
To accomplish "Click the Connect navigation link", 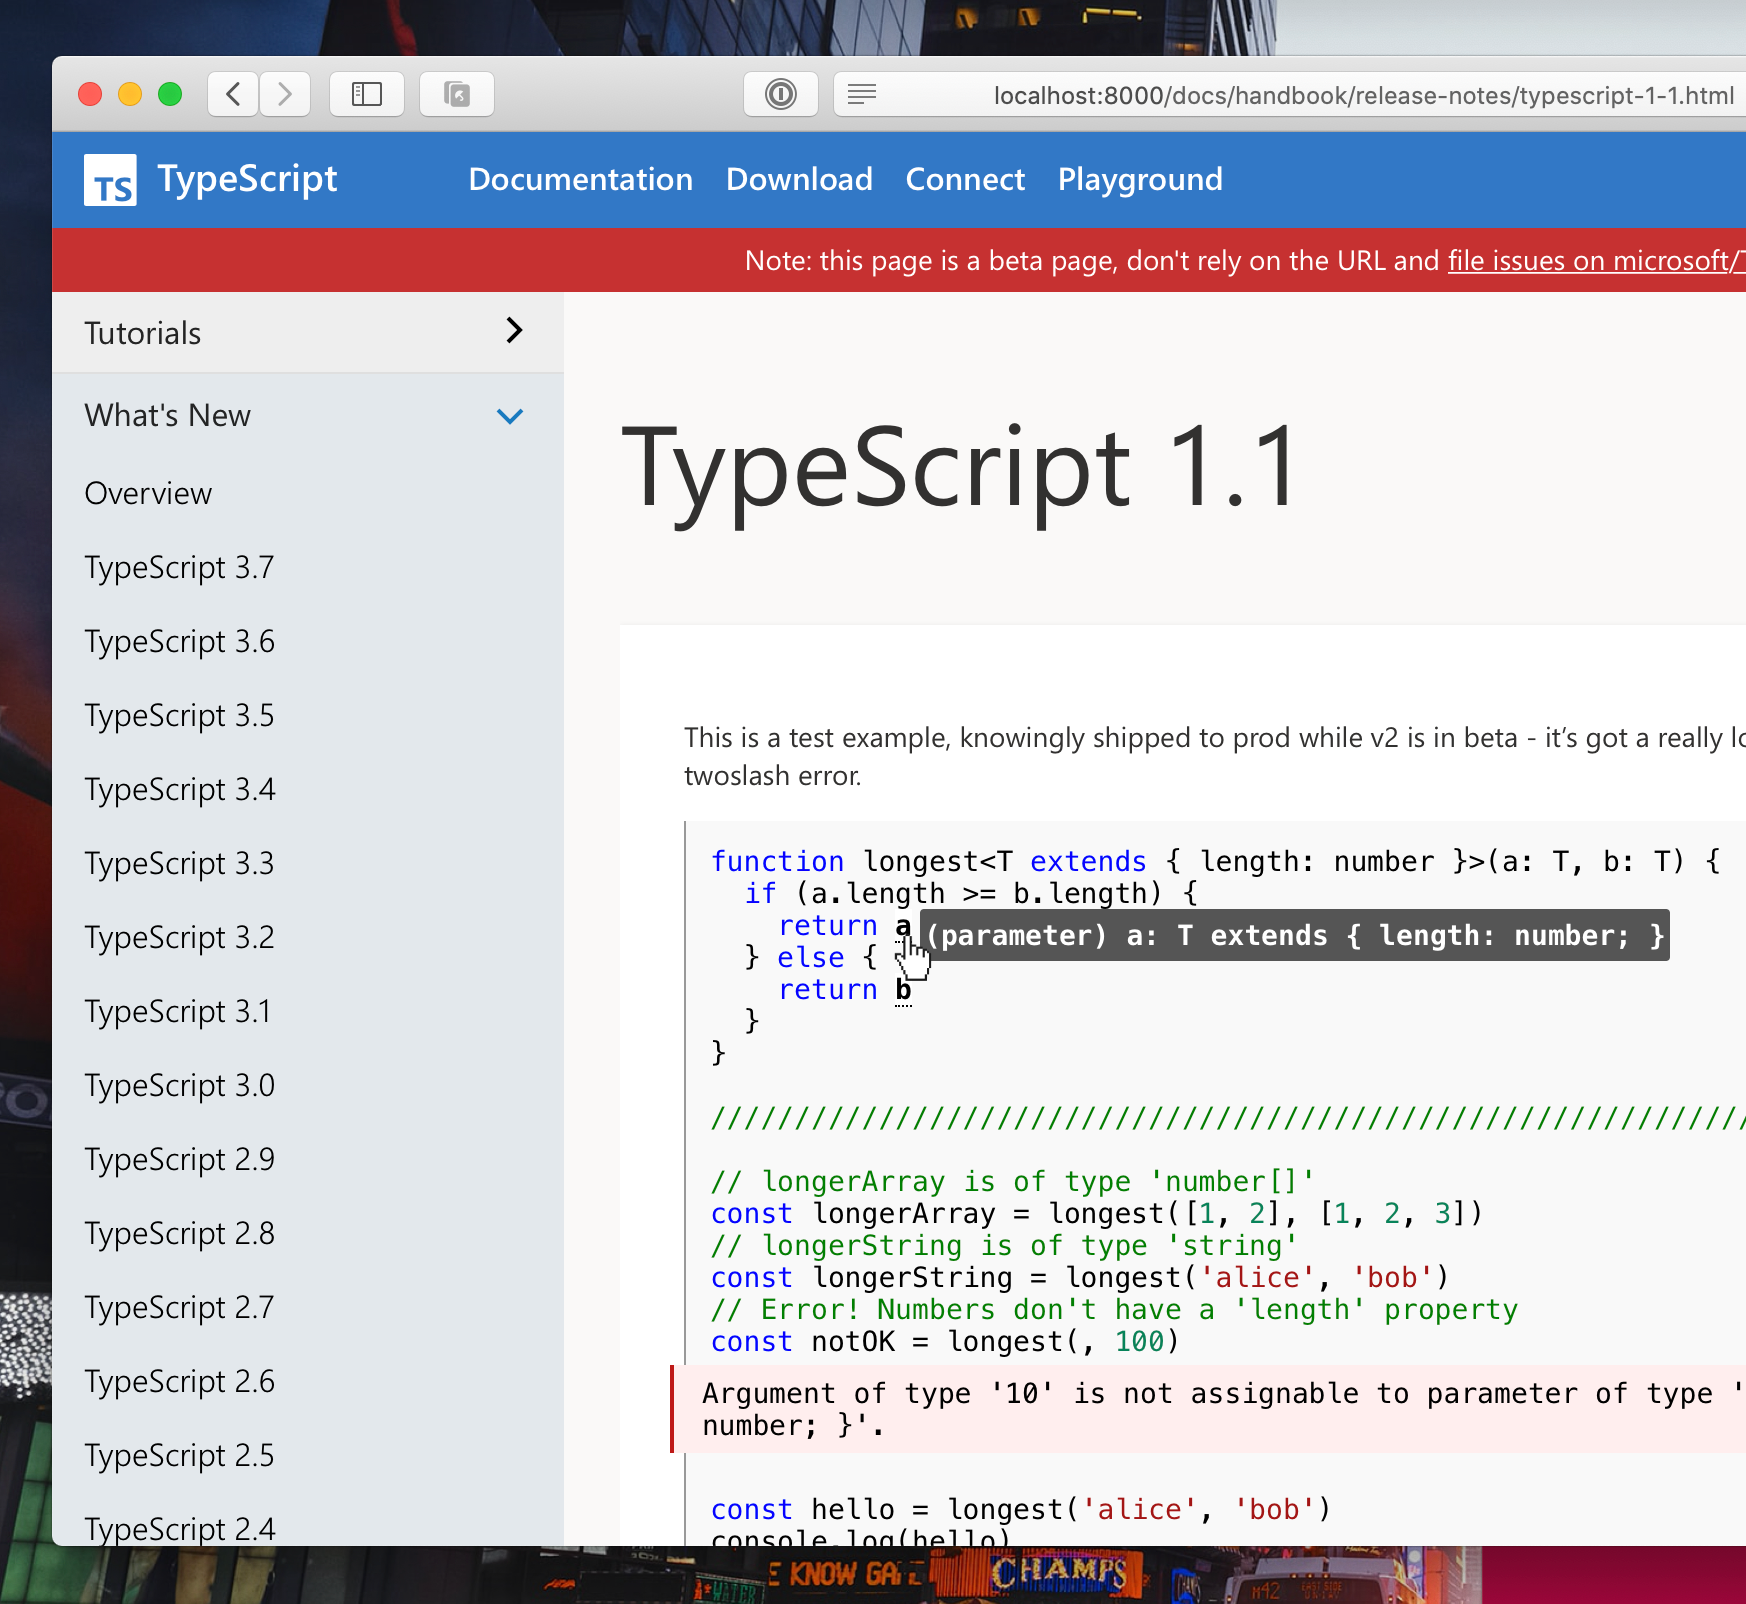I will [x=964, y=180].
